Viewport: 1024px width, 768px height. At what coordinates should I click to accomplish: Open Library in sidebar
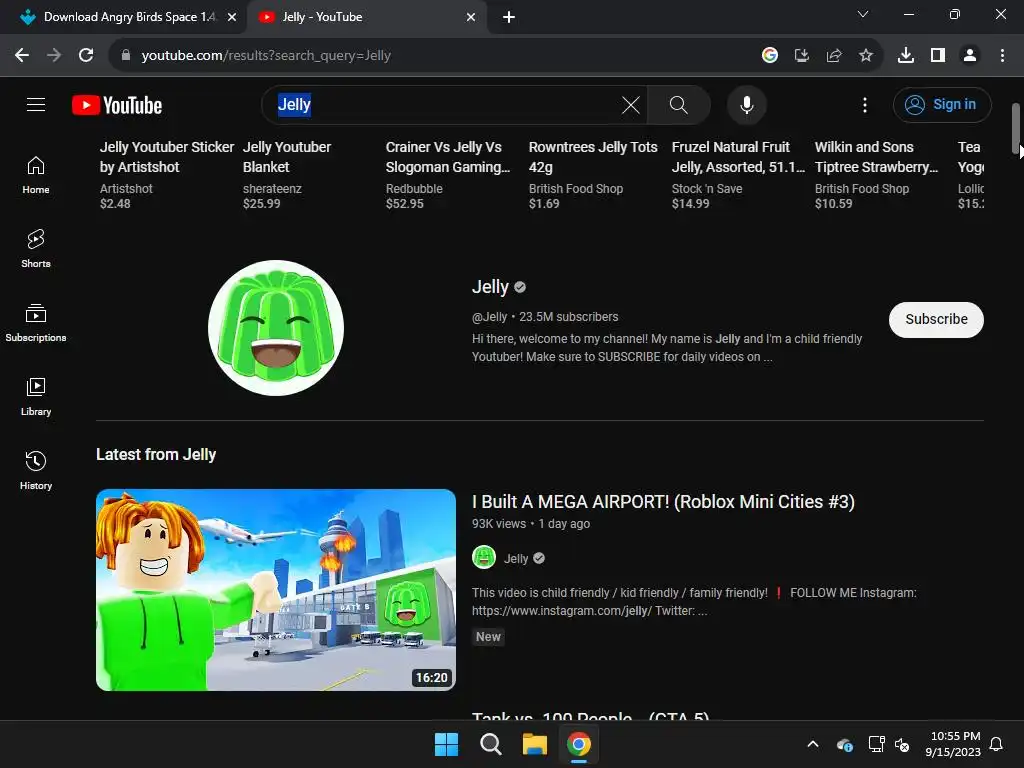coord(36,396)
